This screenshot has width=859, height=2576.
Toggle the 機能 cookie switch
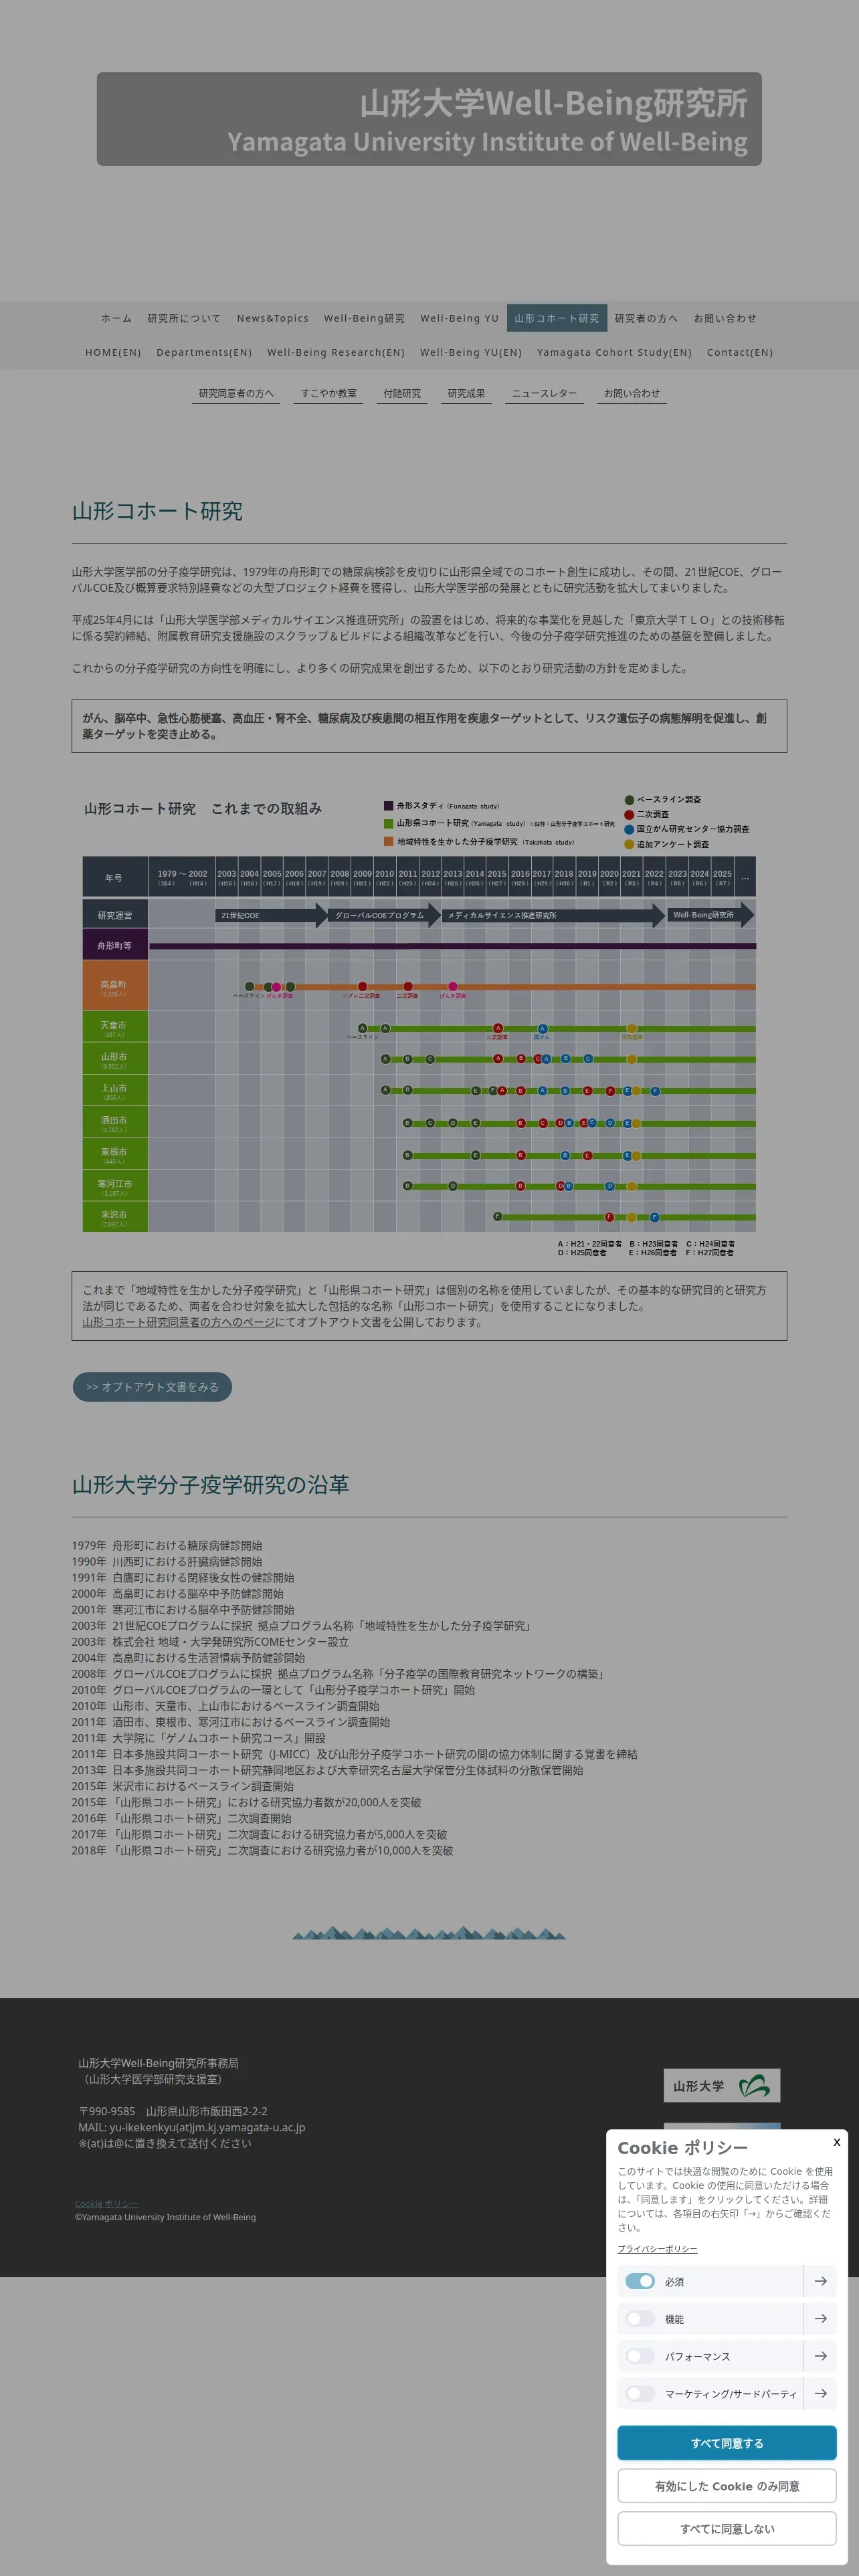click(x=640, y=2318)
